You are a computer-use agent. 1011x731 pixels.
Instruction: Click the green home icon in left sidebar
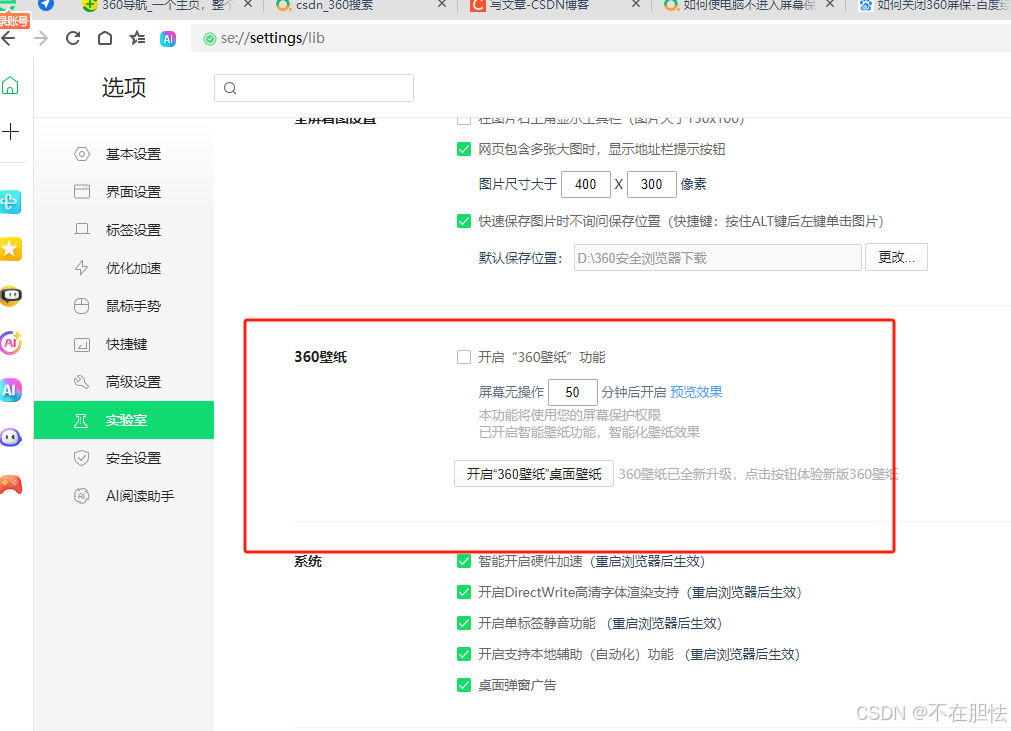(10, 85)
